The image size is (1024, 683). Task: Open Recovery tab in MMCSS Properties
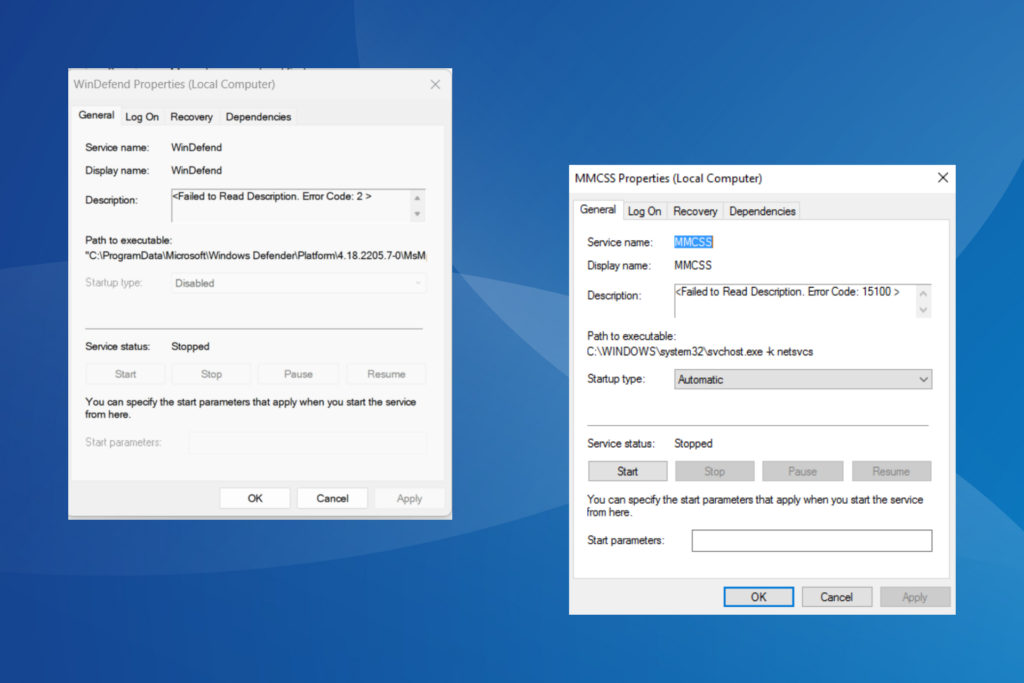coord(695,212)
